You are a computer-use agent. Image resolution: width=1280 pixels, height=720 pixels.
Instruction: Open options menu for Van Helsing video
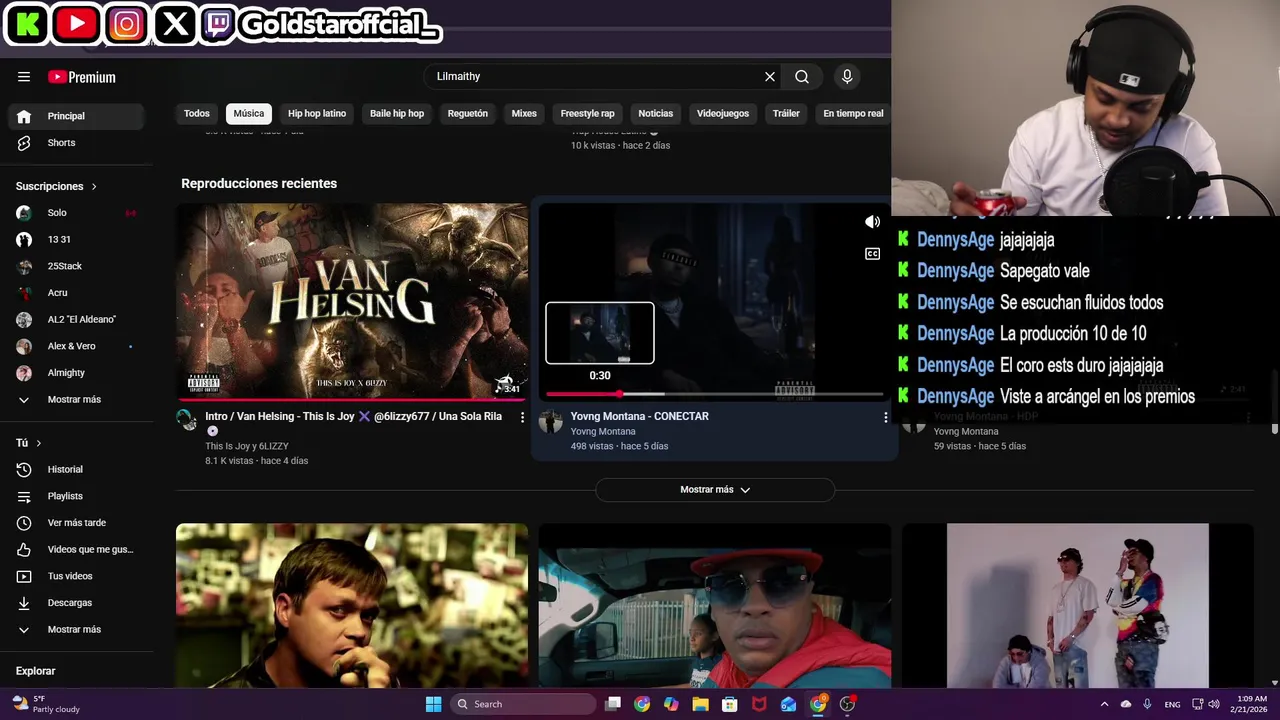tap(522, 417)
